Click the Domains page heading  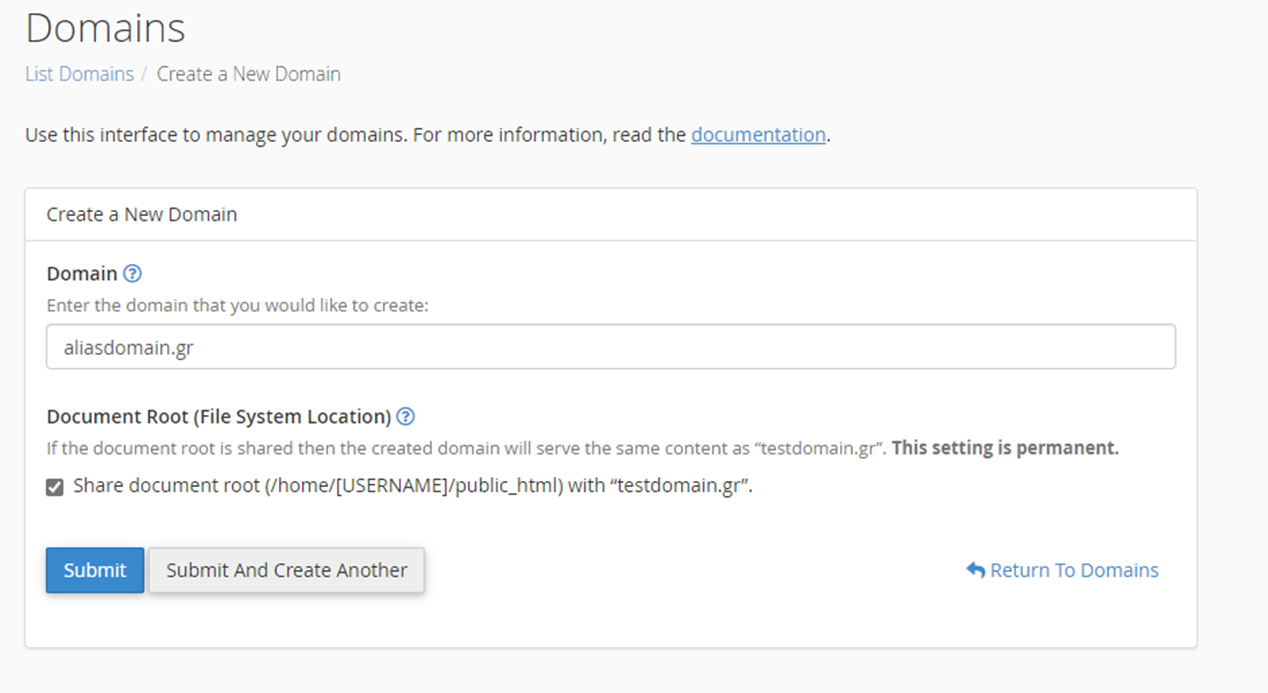click(x=105, y=28)
